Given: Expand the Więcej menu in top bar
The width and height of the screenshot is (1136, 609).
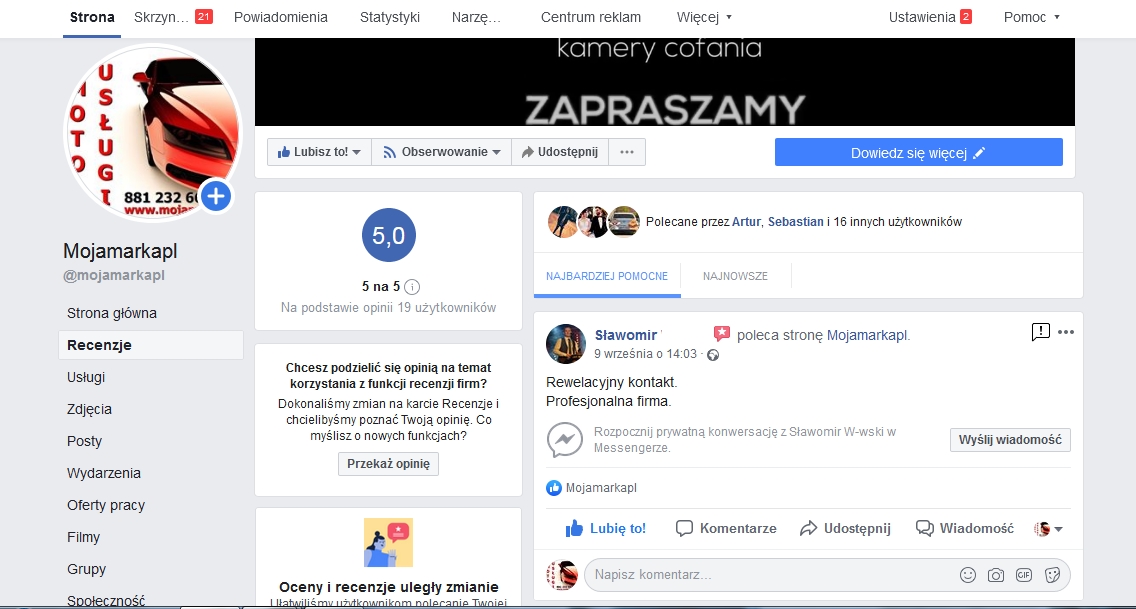Looking at the screenshot, I should 704,17.
